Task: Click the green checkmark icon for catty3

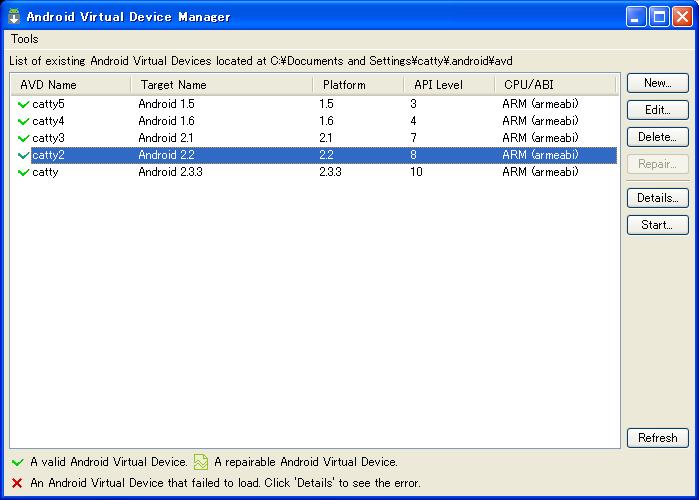Action: click(23, 138)
